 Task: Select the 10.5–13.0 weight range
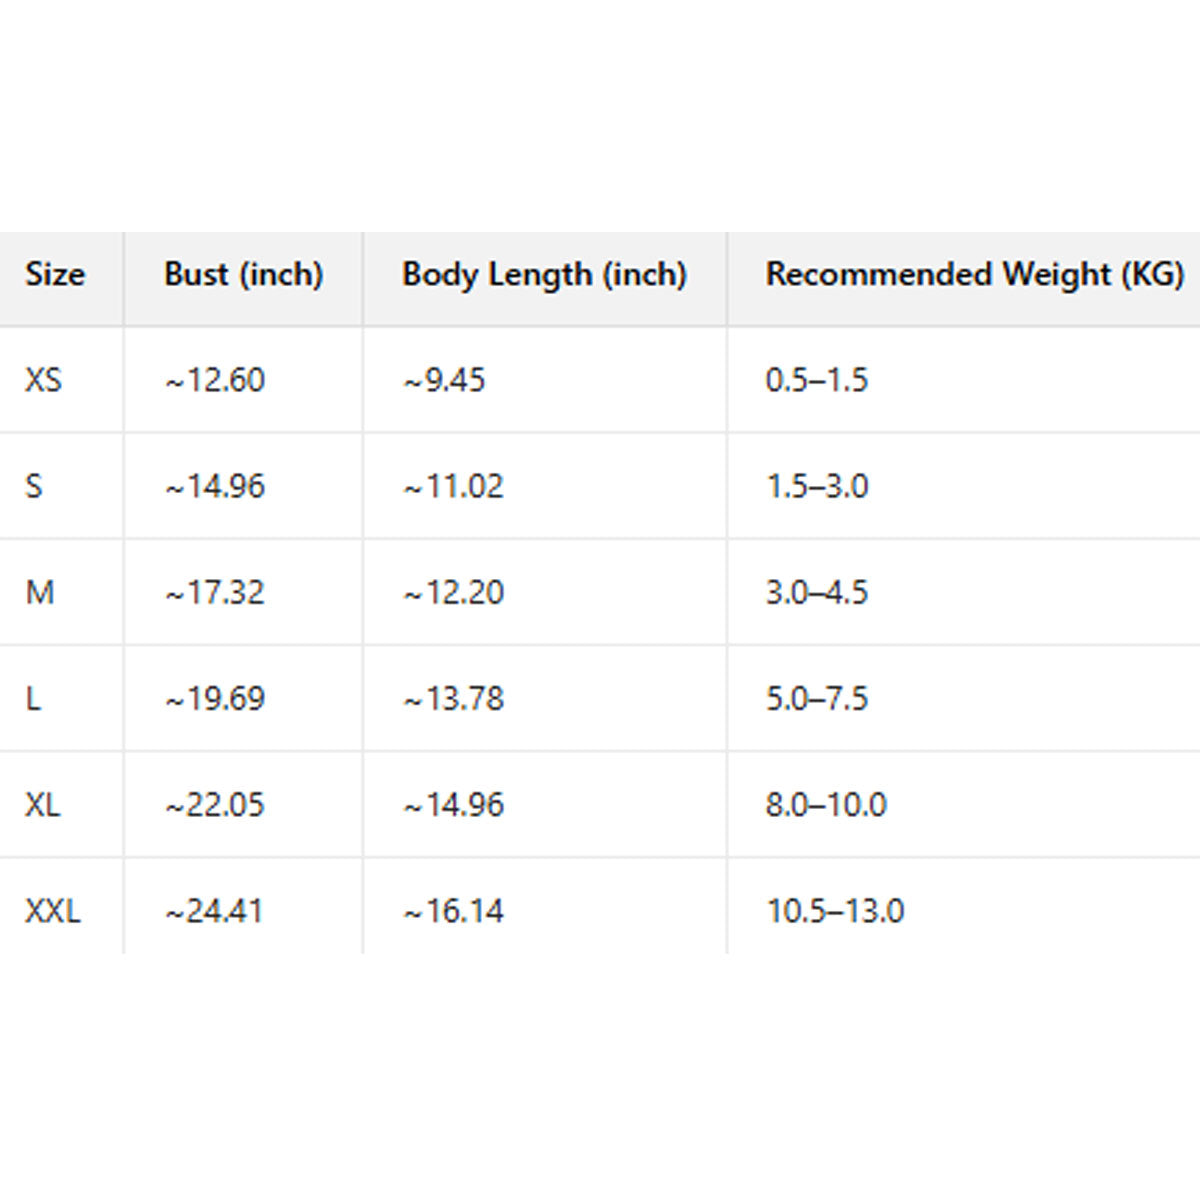tap(835, 911)
